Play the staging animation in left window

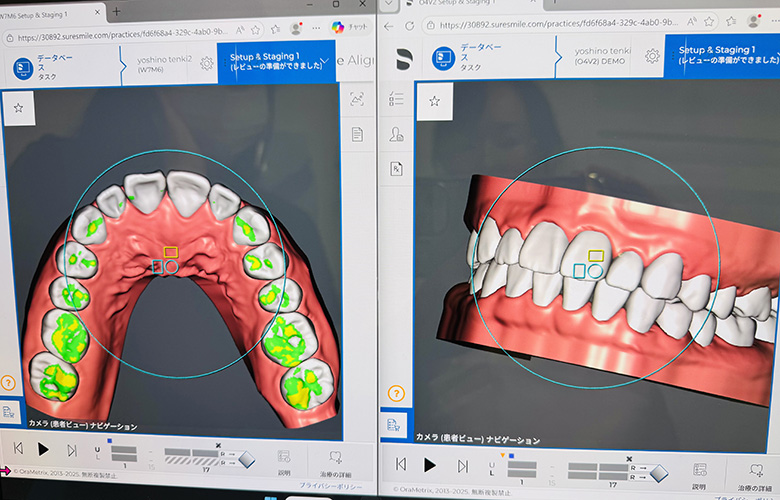click(43, 450)
